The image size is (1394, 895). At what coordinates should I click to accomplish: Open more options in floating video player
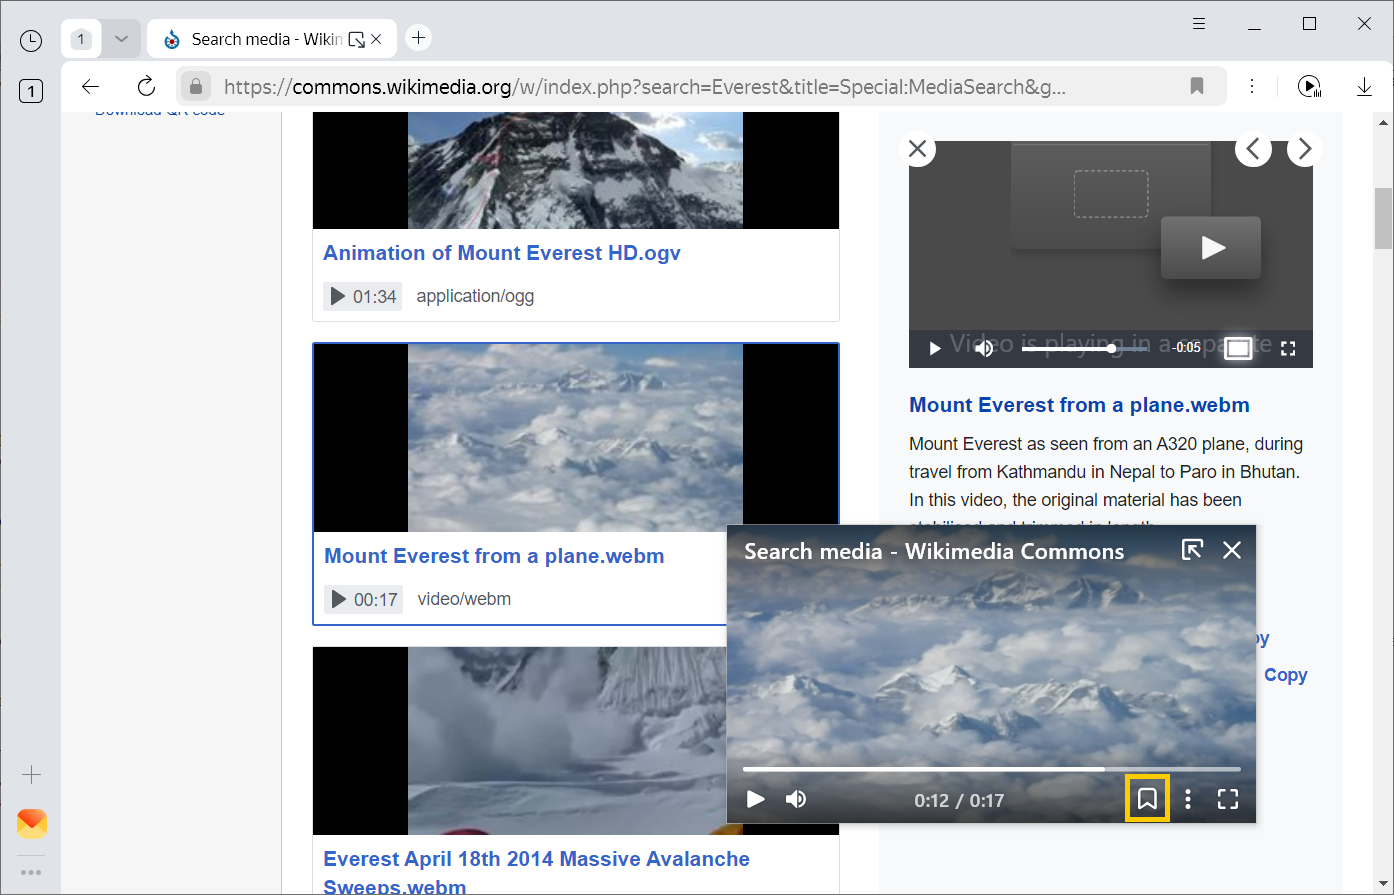click(1188, 799)
